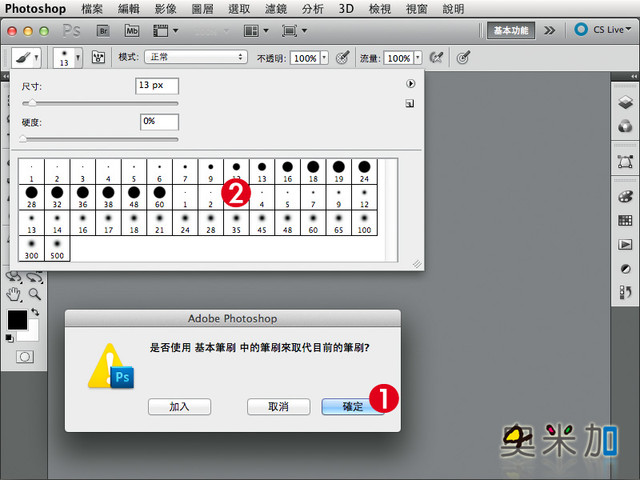Open the Color palette panel icon
The image size is (640, 480).
[625, 197]
